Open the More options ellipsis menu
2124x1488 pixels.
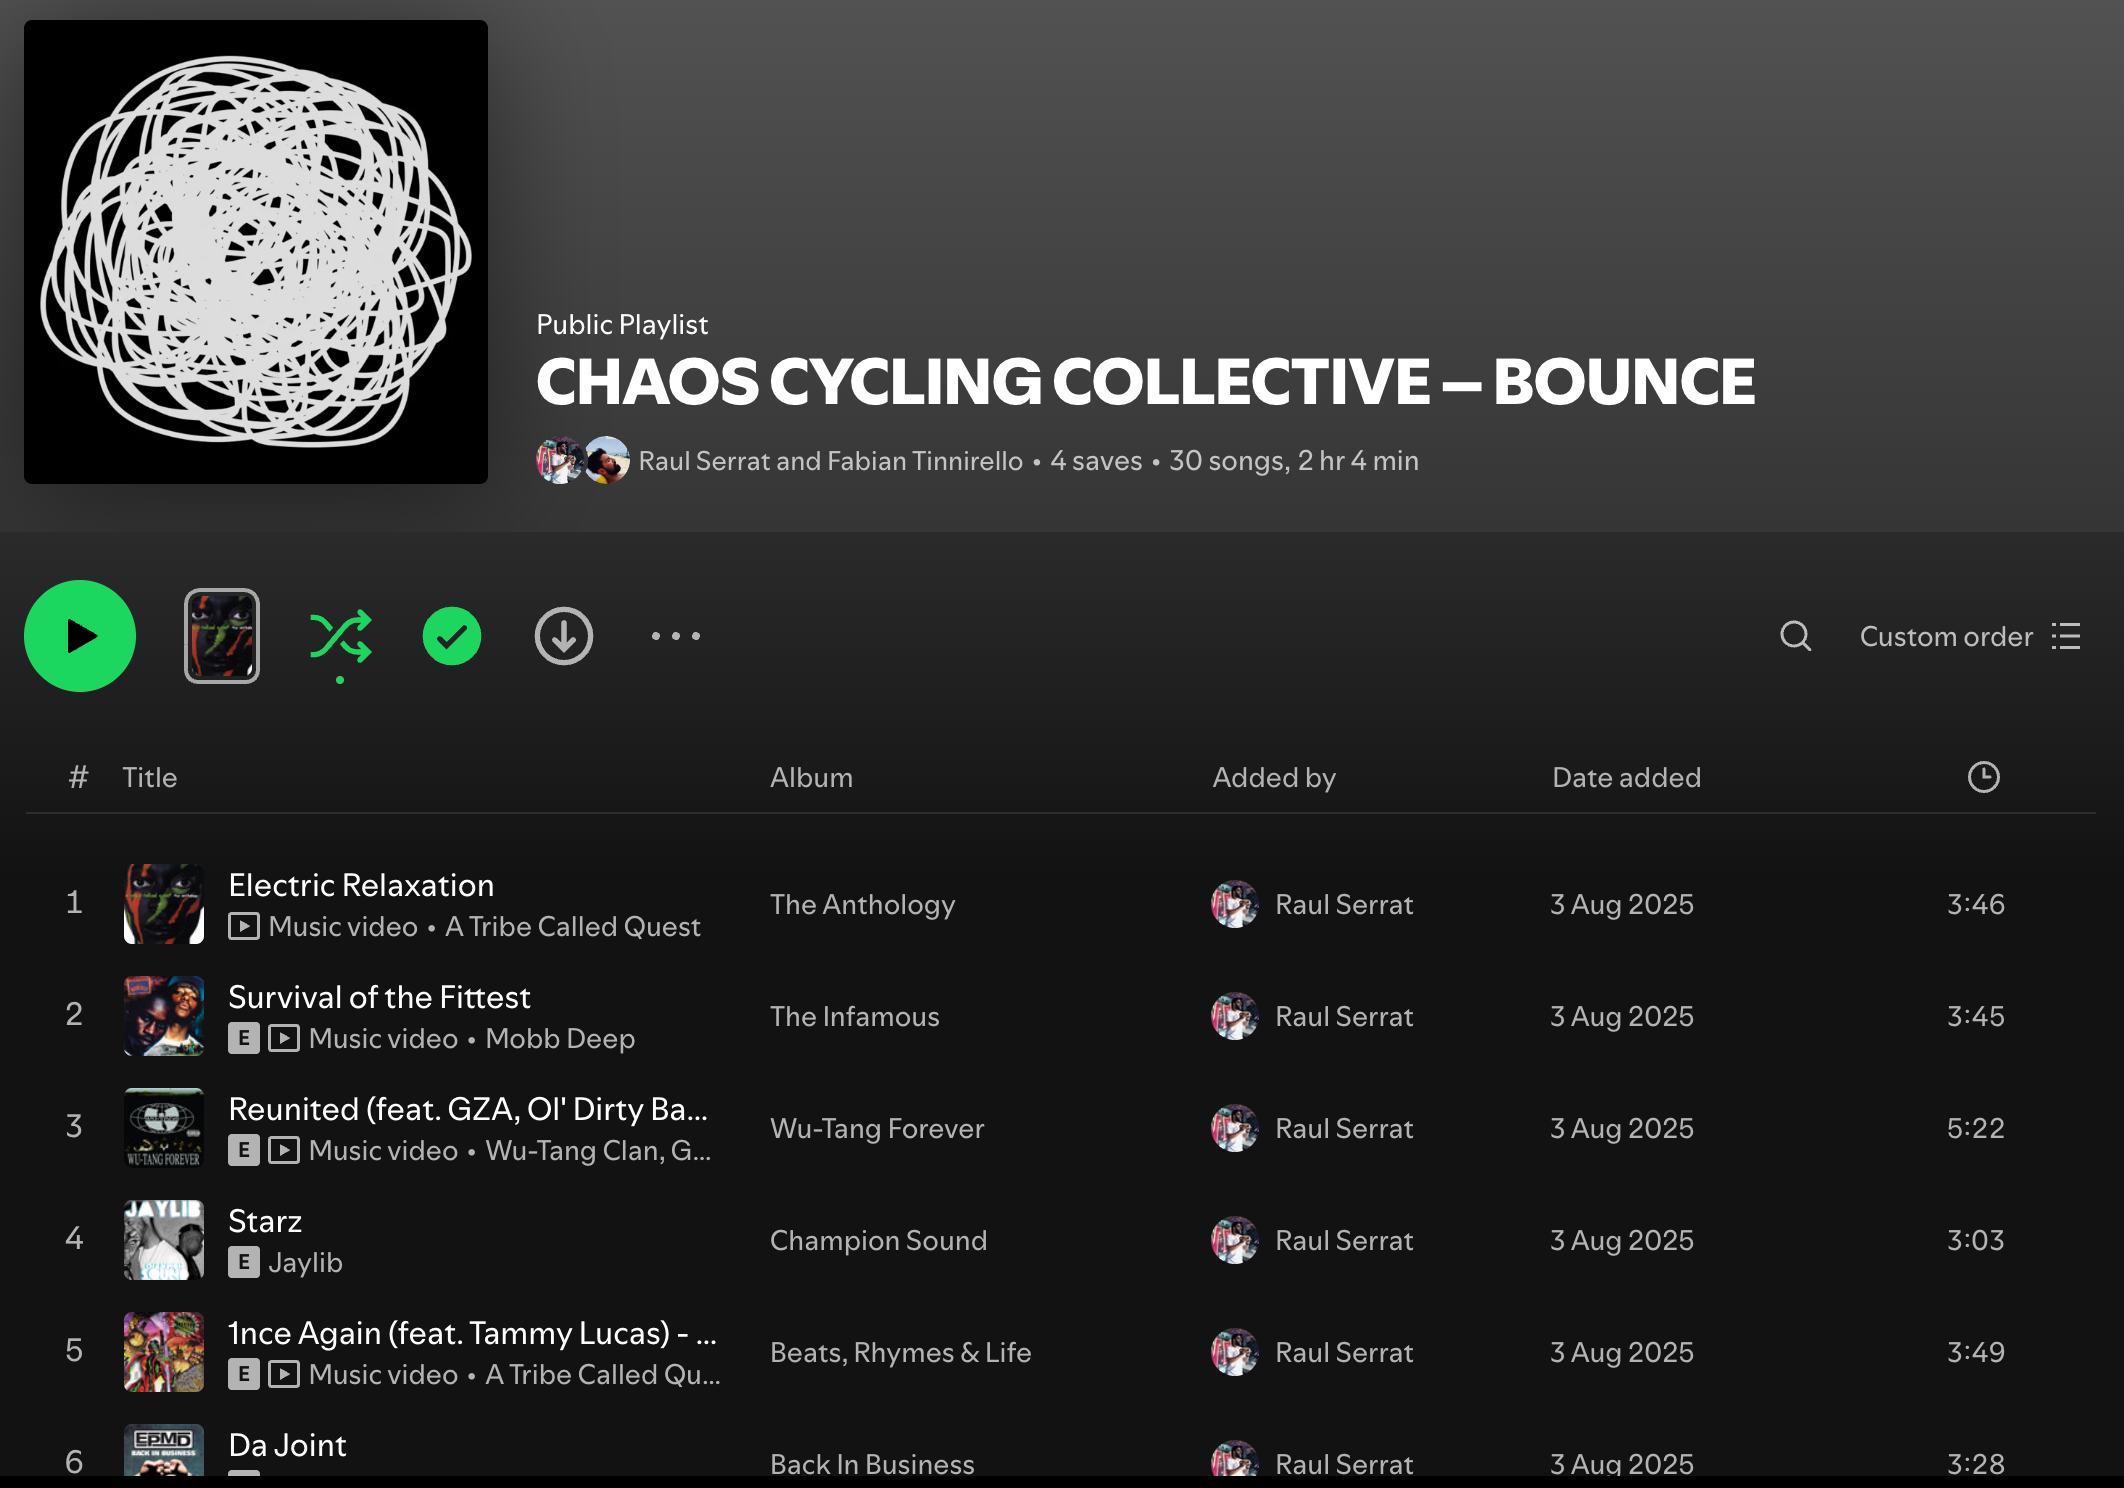pyautogui.click(x=675, y=636)
